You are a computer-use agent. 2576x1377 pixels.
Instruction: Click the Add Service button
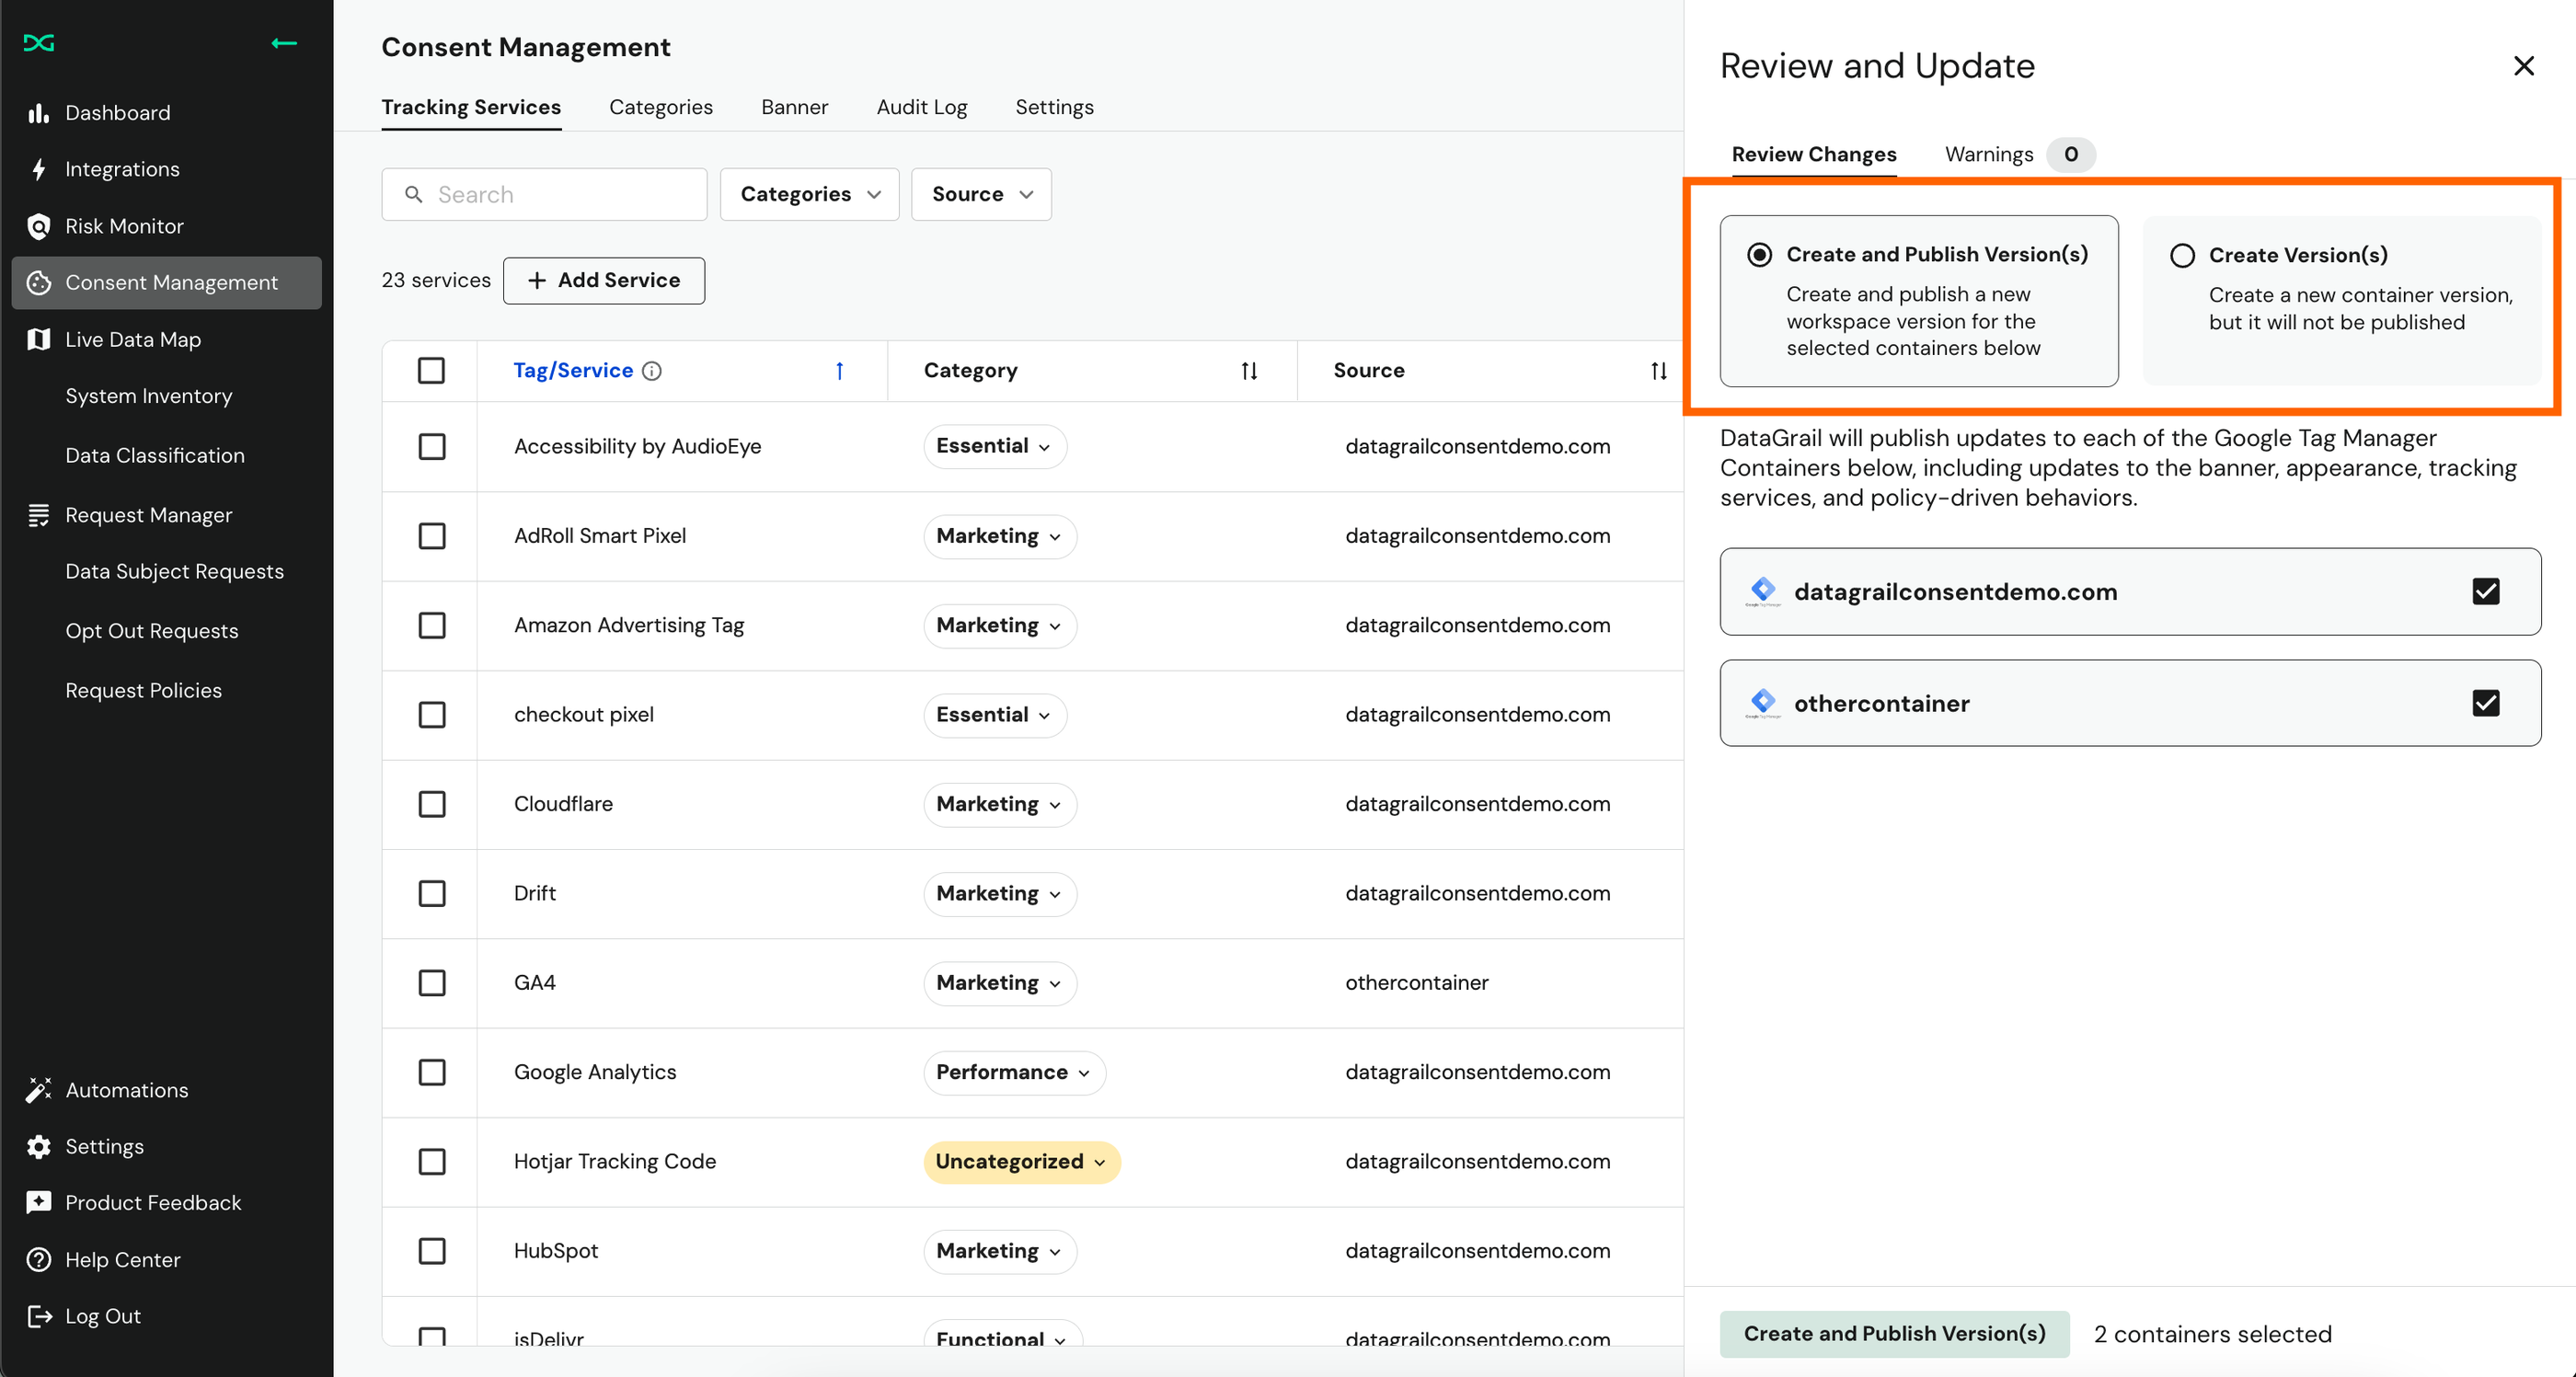click(604, 280)
